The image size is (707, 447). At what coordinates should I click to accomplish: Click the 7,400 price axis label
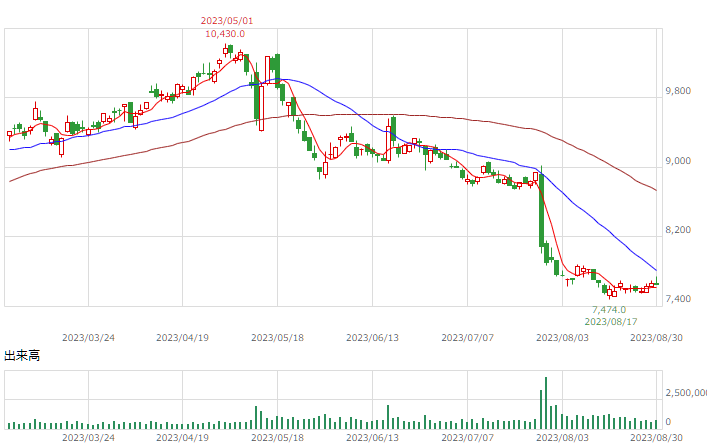point(678,299)
